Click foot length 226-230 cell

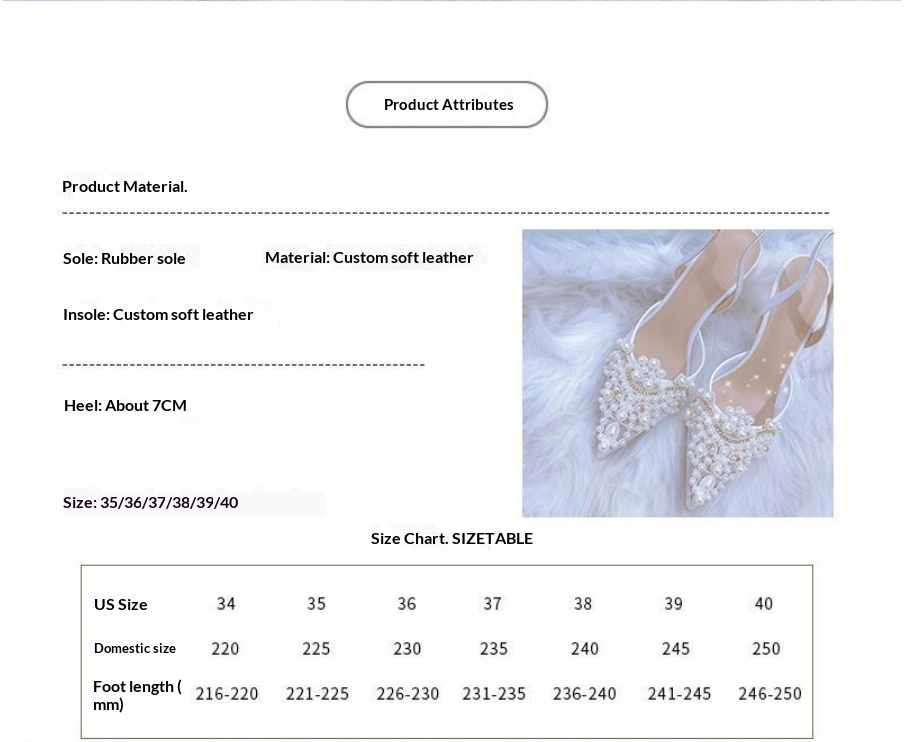pos(408,694)
